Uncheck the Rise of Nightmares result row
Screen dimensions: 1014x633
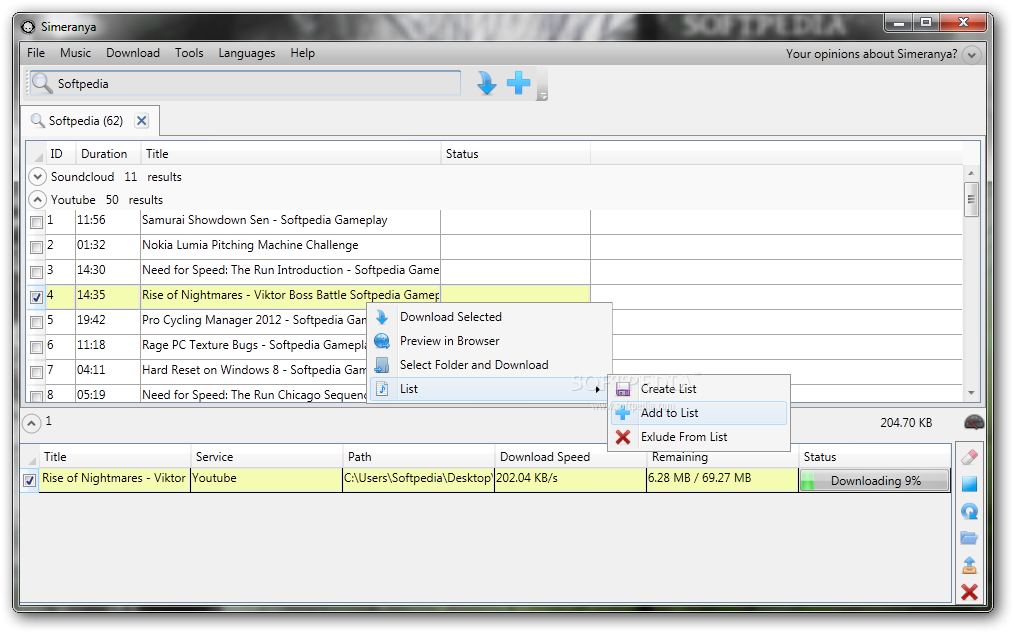36,297
